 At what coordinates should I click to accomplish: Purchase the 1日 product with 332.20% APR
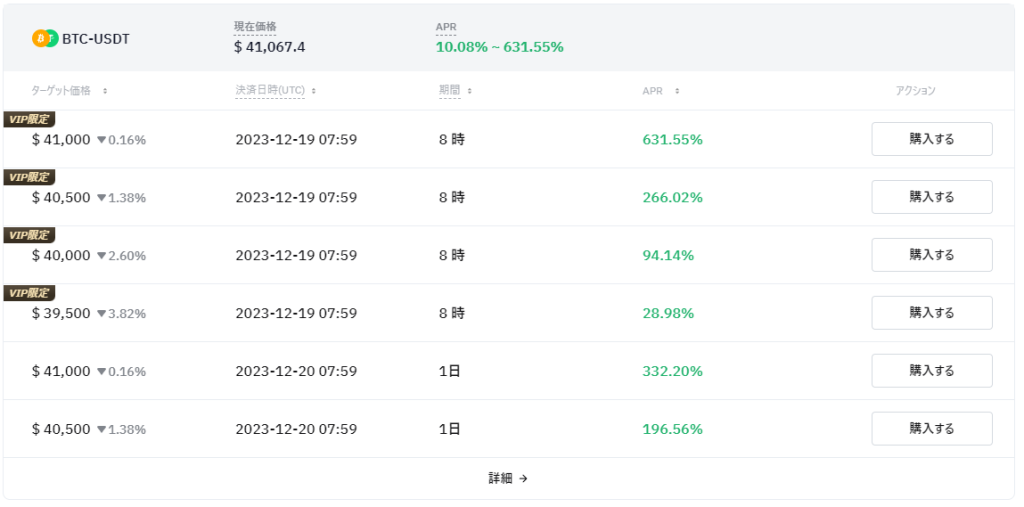(931, 371)
